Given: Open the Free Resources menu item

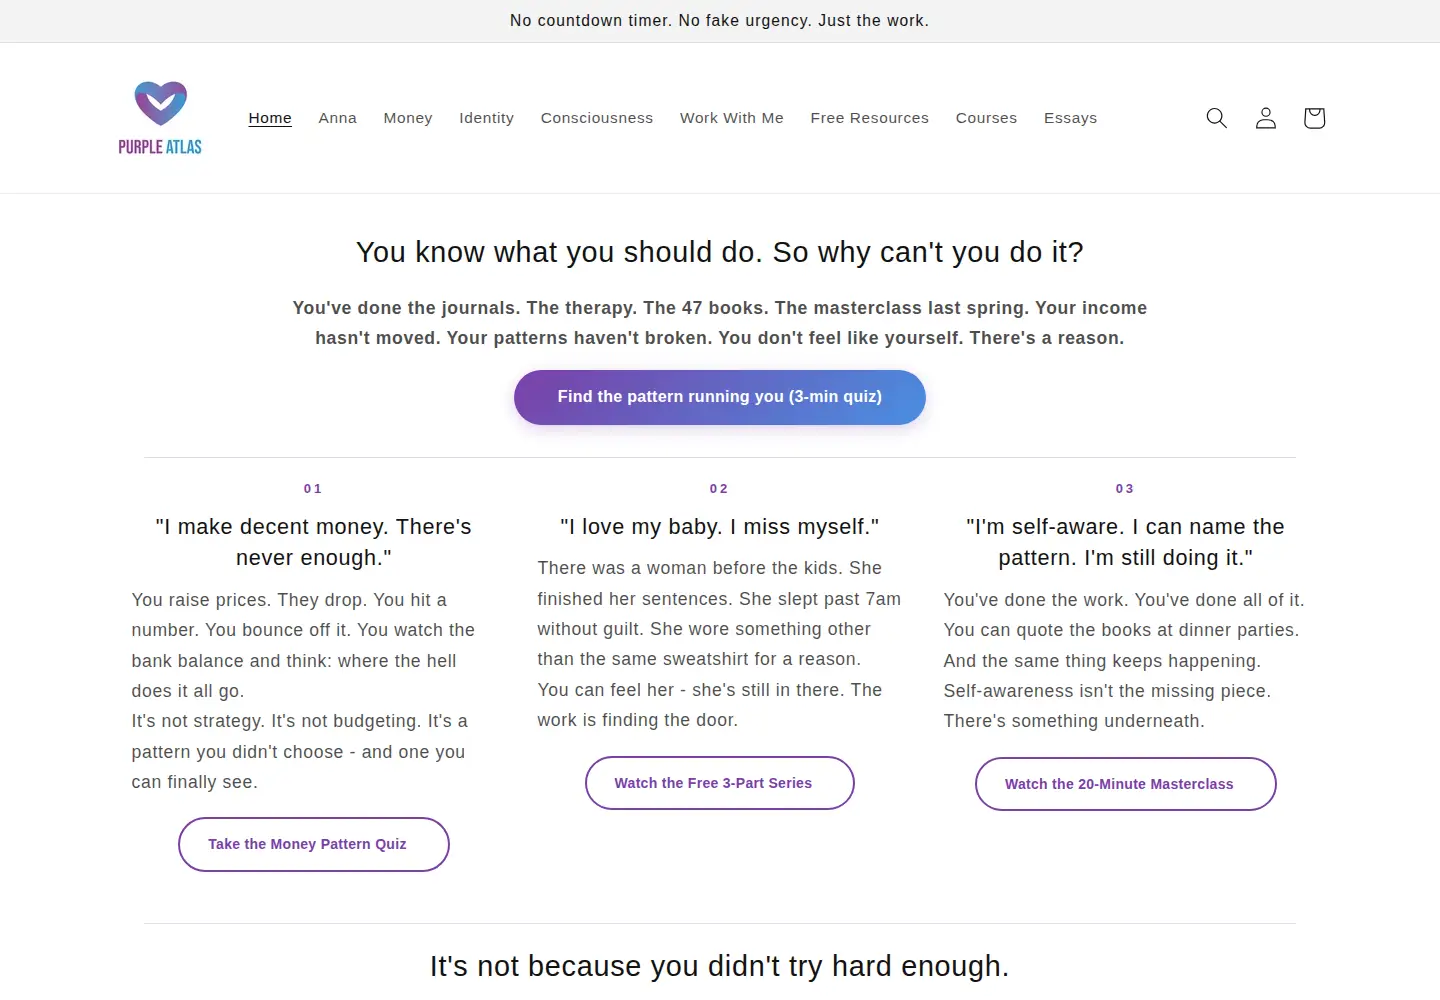Looking at the screenshot, I should point(869,118).
